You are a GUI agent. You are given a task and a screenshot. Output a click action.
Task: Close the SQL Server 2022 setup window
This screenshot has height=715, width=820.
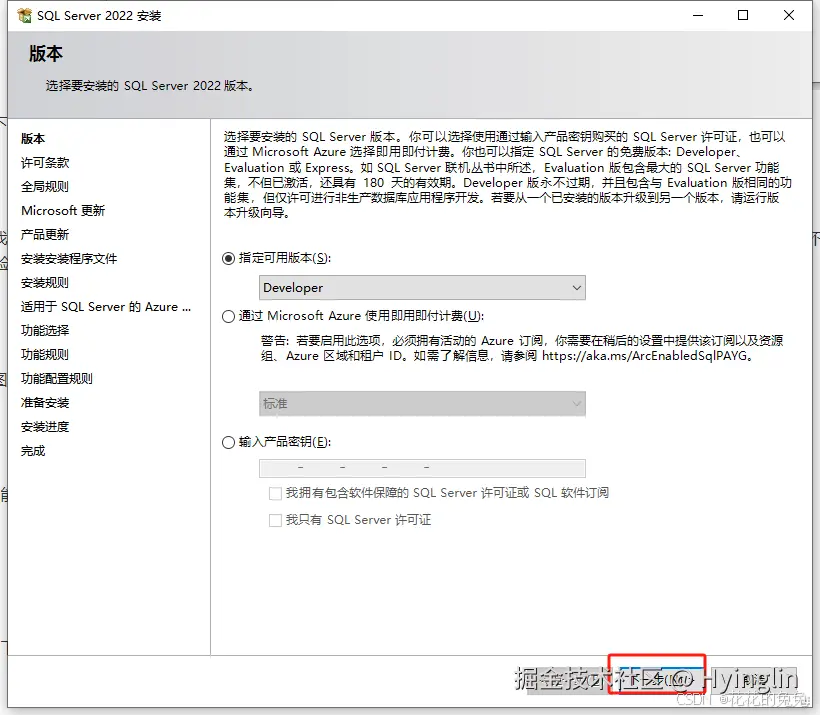pyautogui.click(x=789, y=16)
